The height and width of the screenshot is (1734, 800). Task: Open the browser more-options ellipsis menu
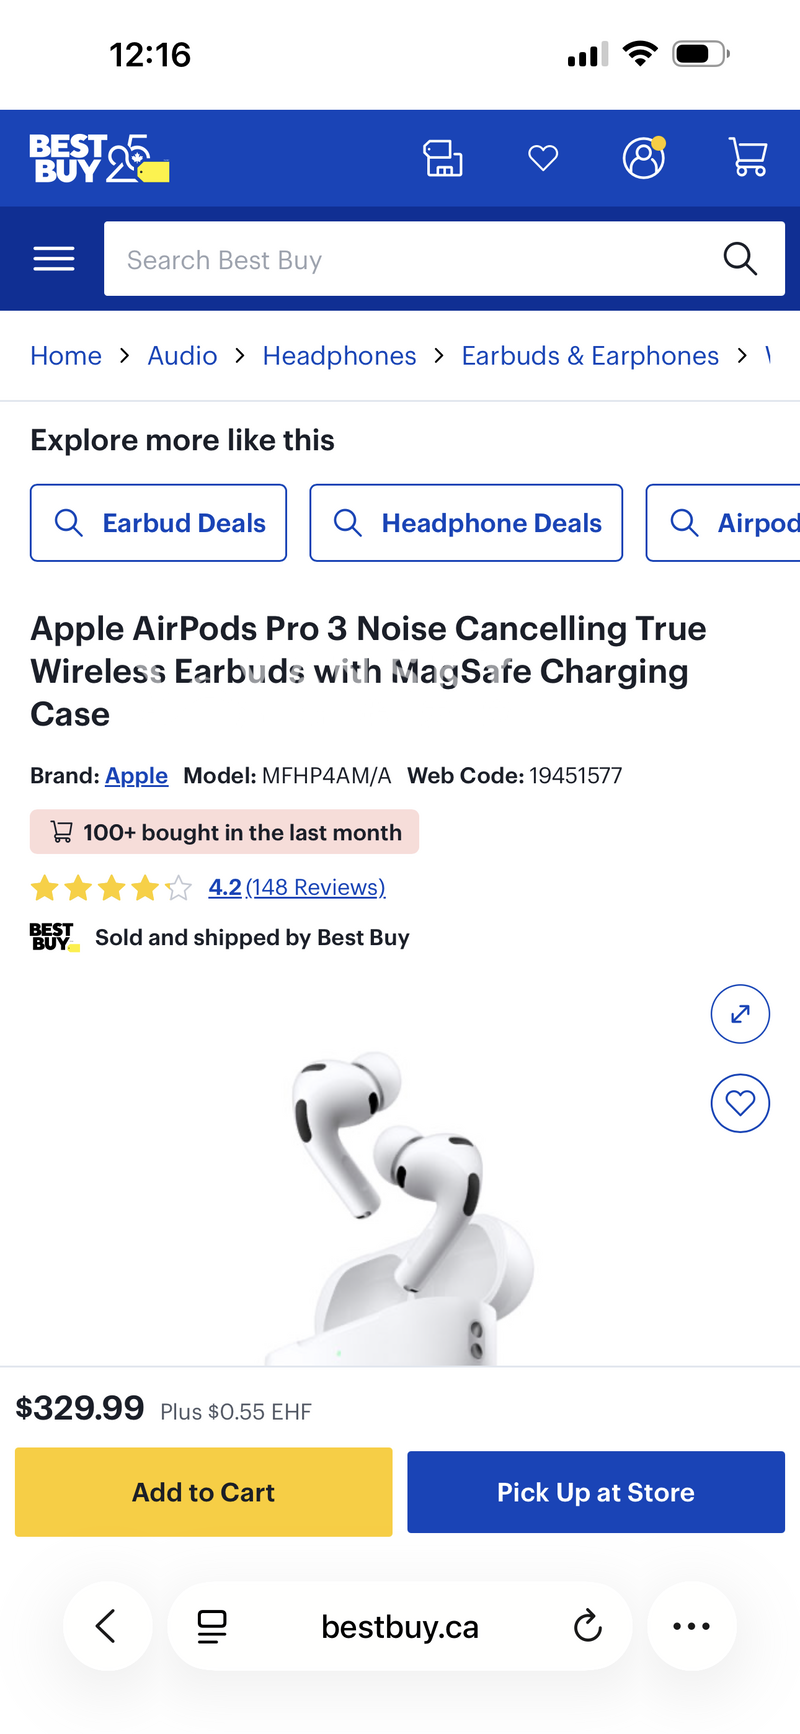coord(692,1626)
